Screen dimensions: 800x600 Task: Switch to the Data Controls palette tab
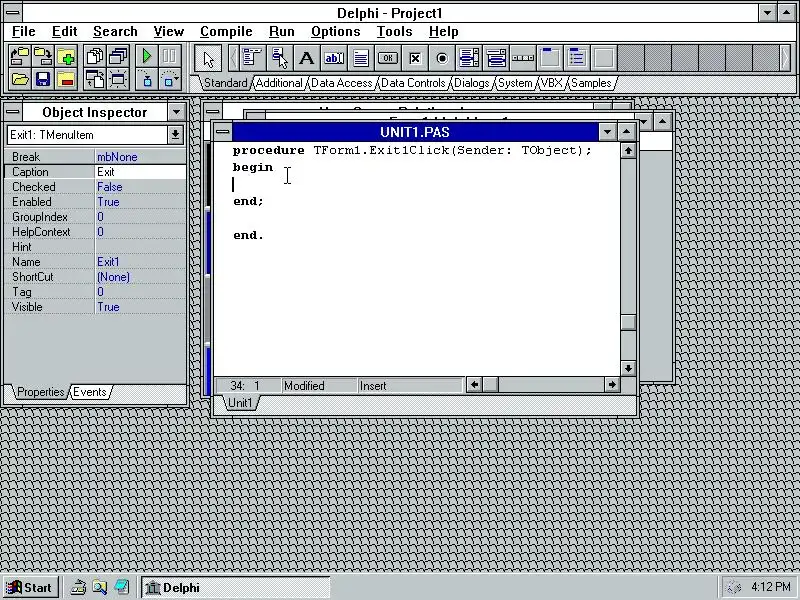(x=413, y=83)
